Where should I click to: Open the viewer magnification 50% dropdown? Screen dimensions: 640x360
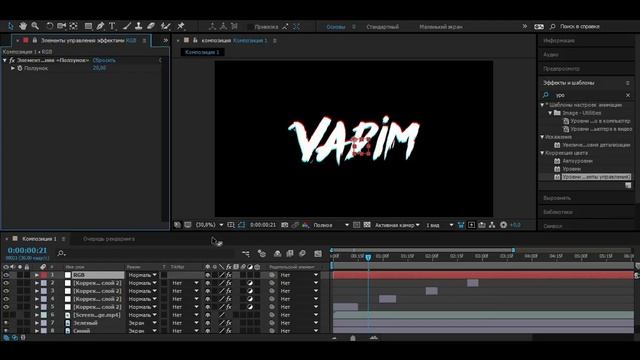coord(209,225)
